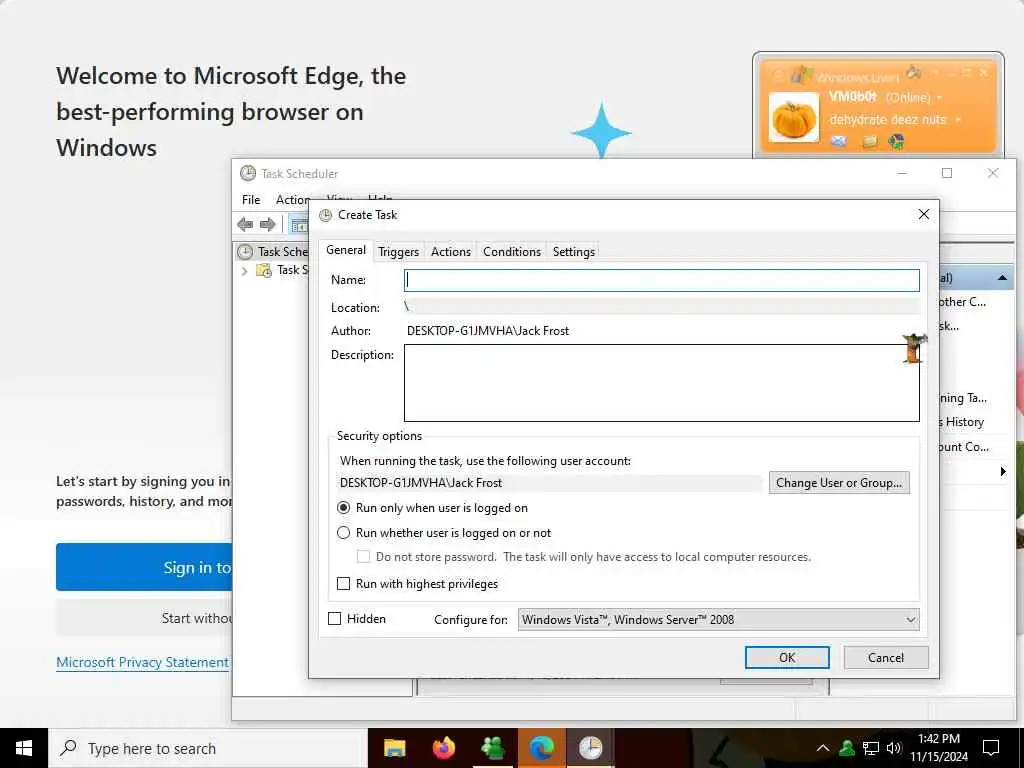
Task: Click the Task Scheduler clock taskbar icon
Action: 590,748
